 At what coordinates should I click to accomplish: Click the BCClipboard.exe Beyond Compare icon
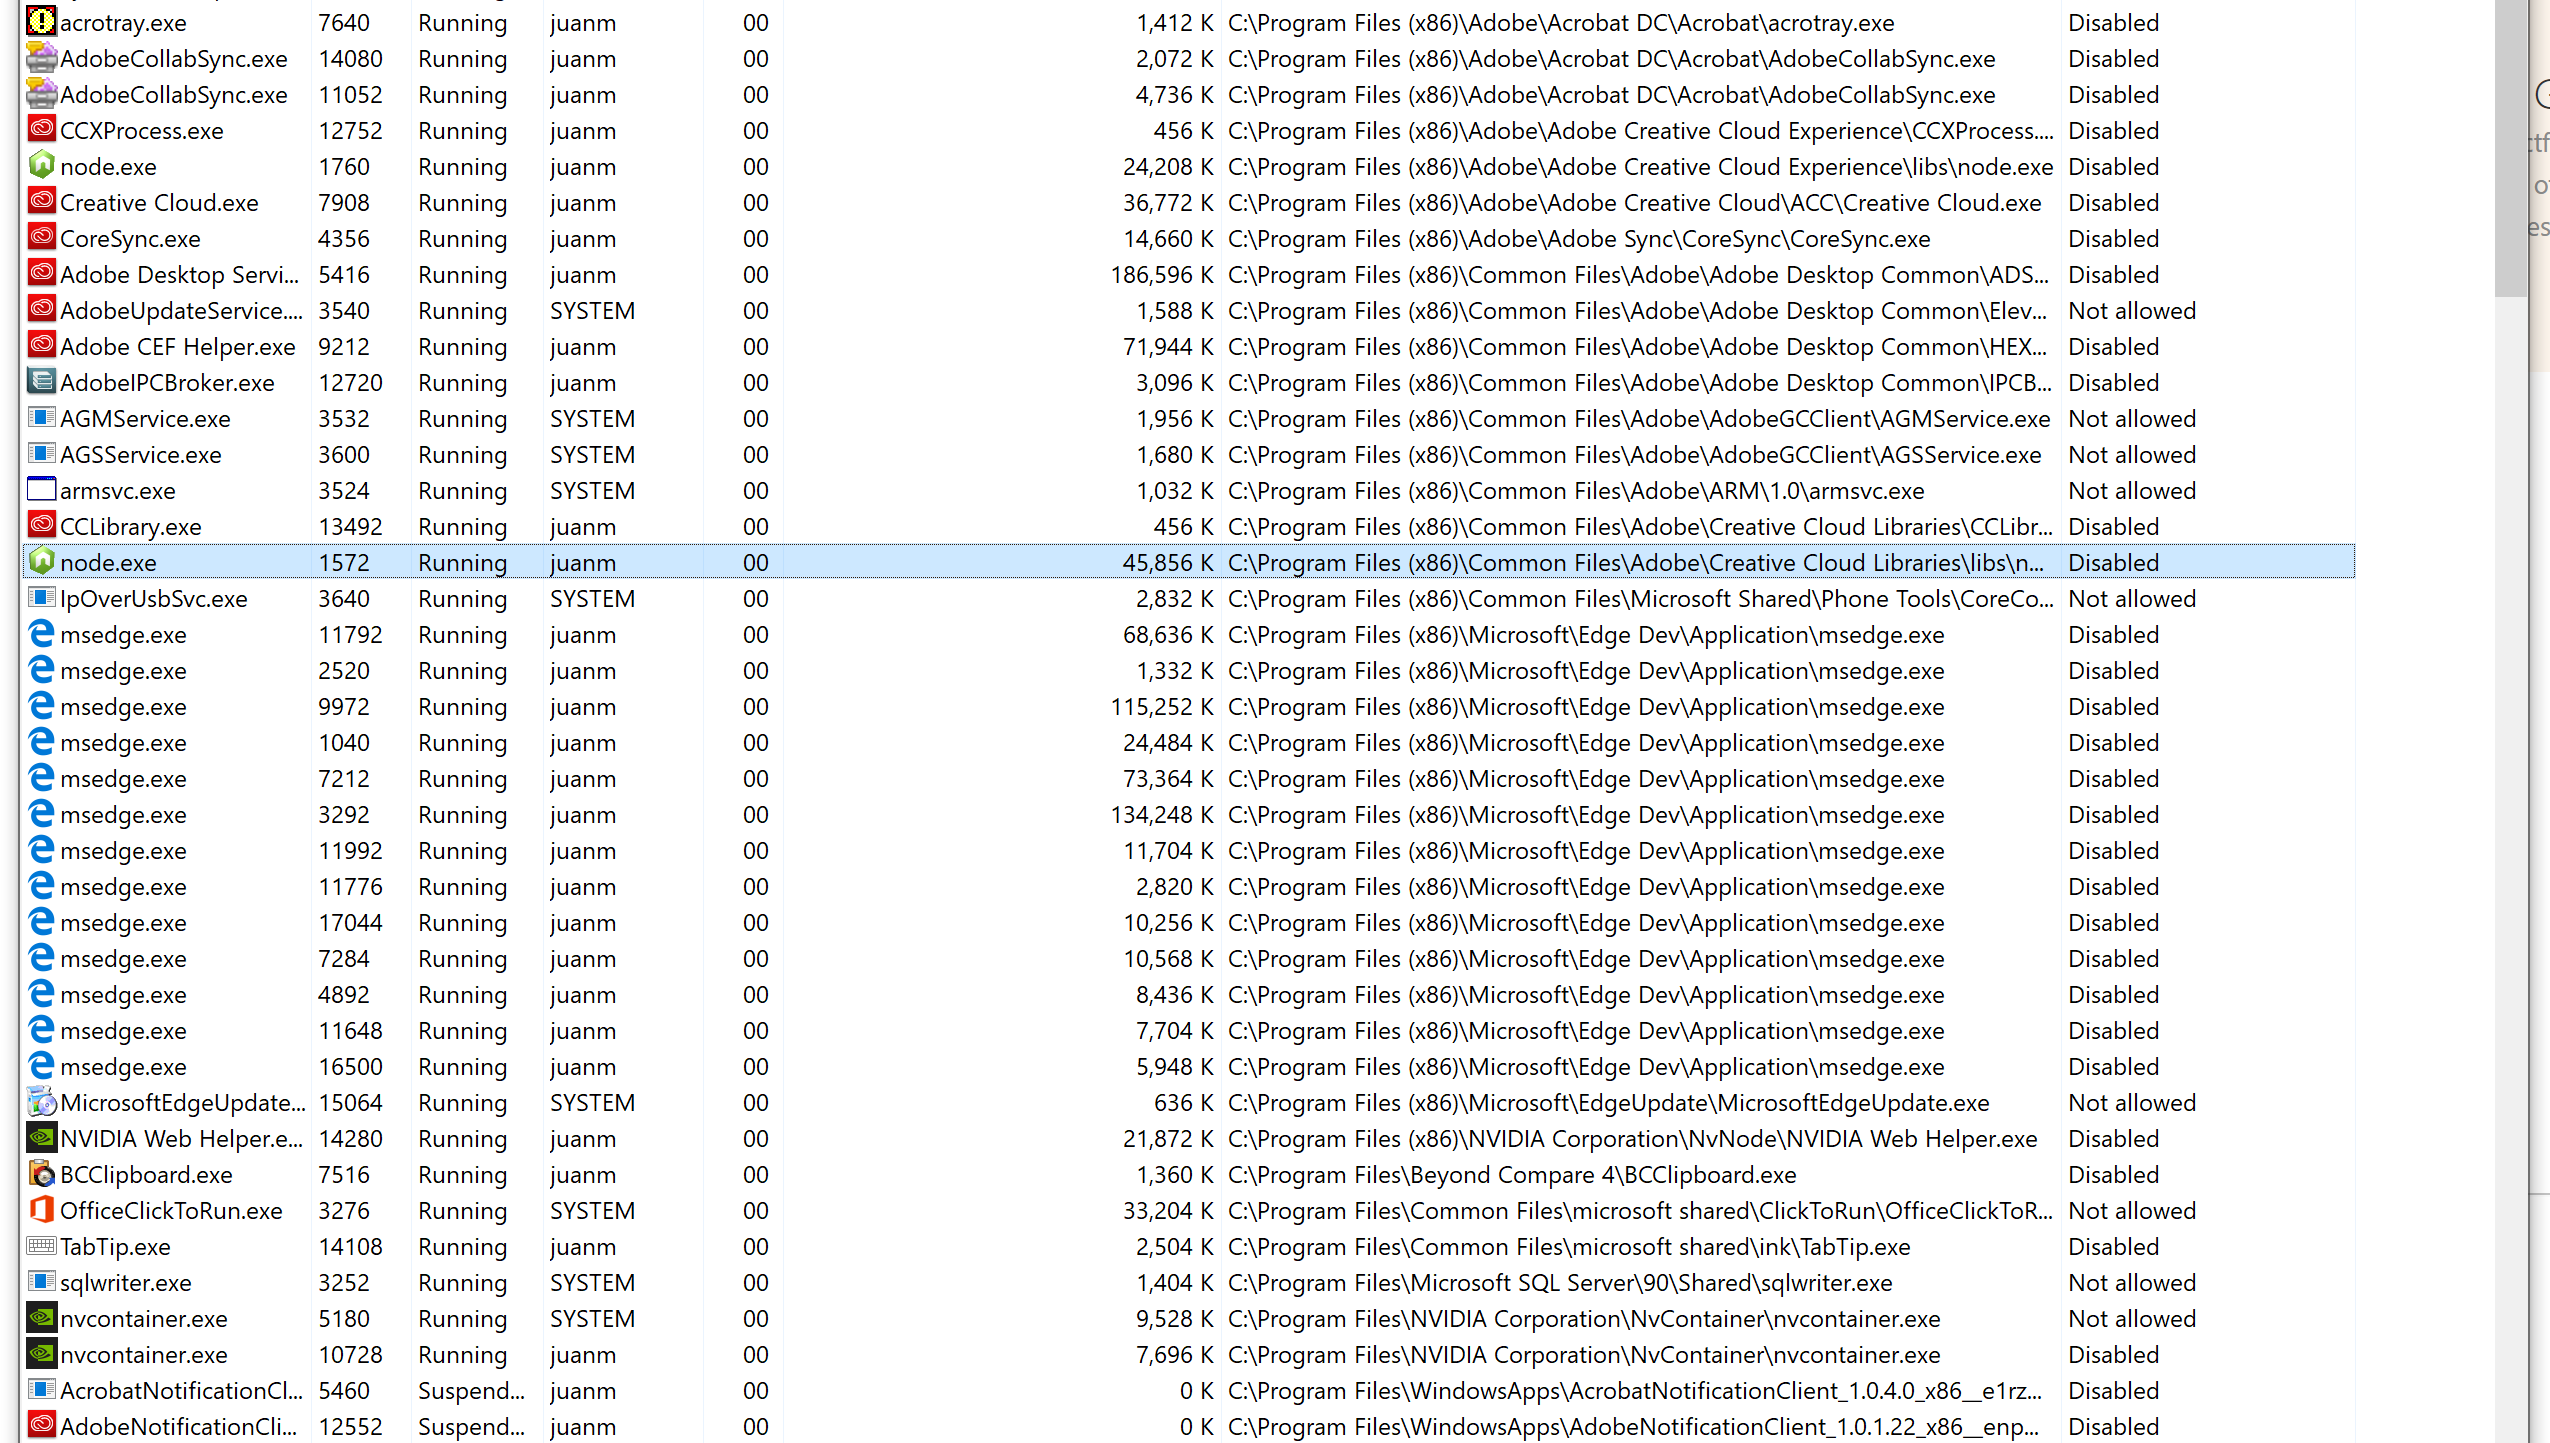[41, 1174]
